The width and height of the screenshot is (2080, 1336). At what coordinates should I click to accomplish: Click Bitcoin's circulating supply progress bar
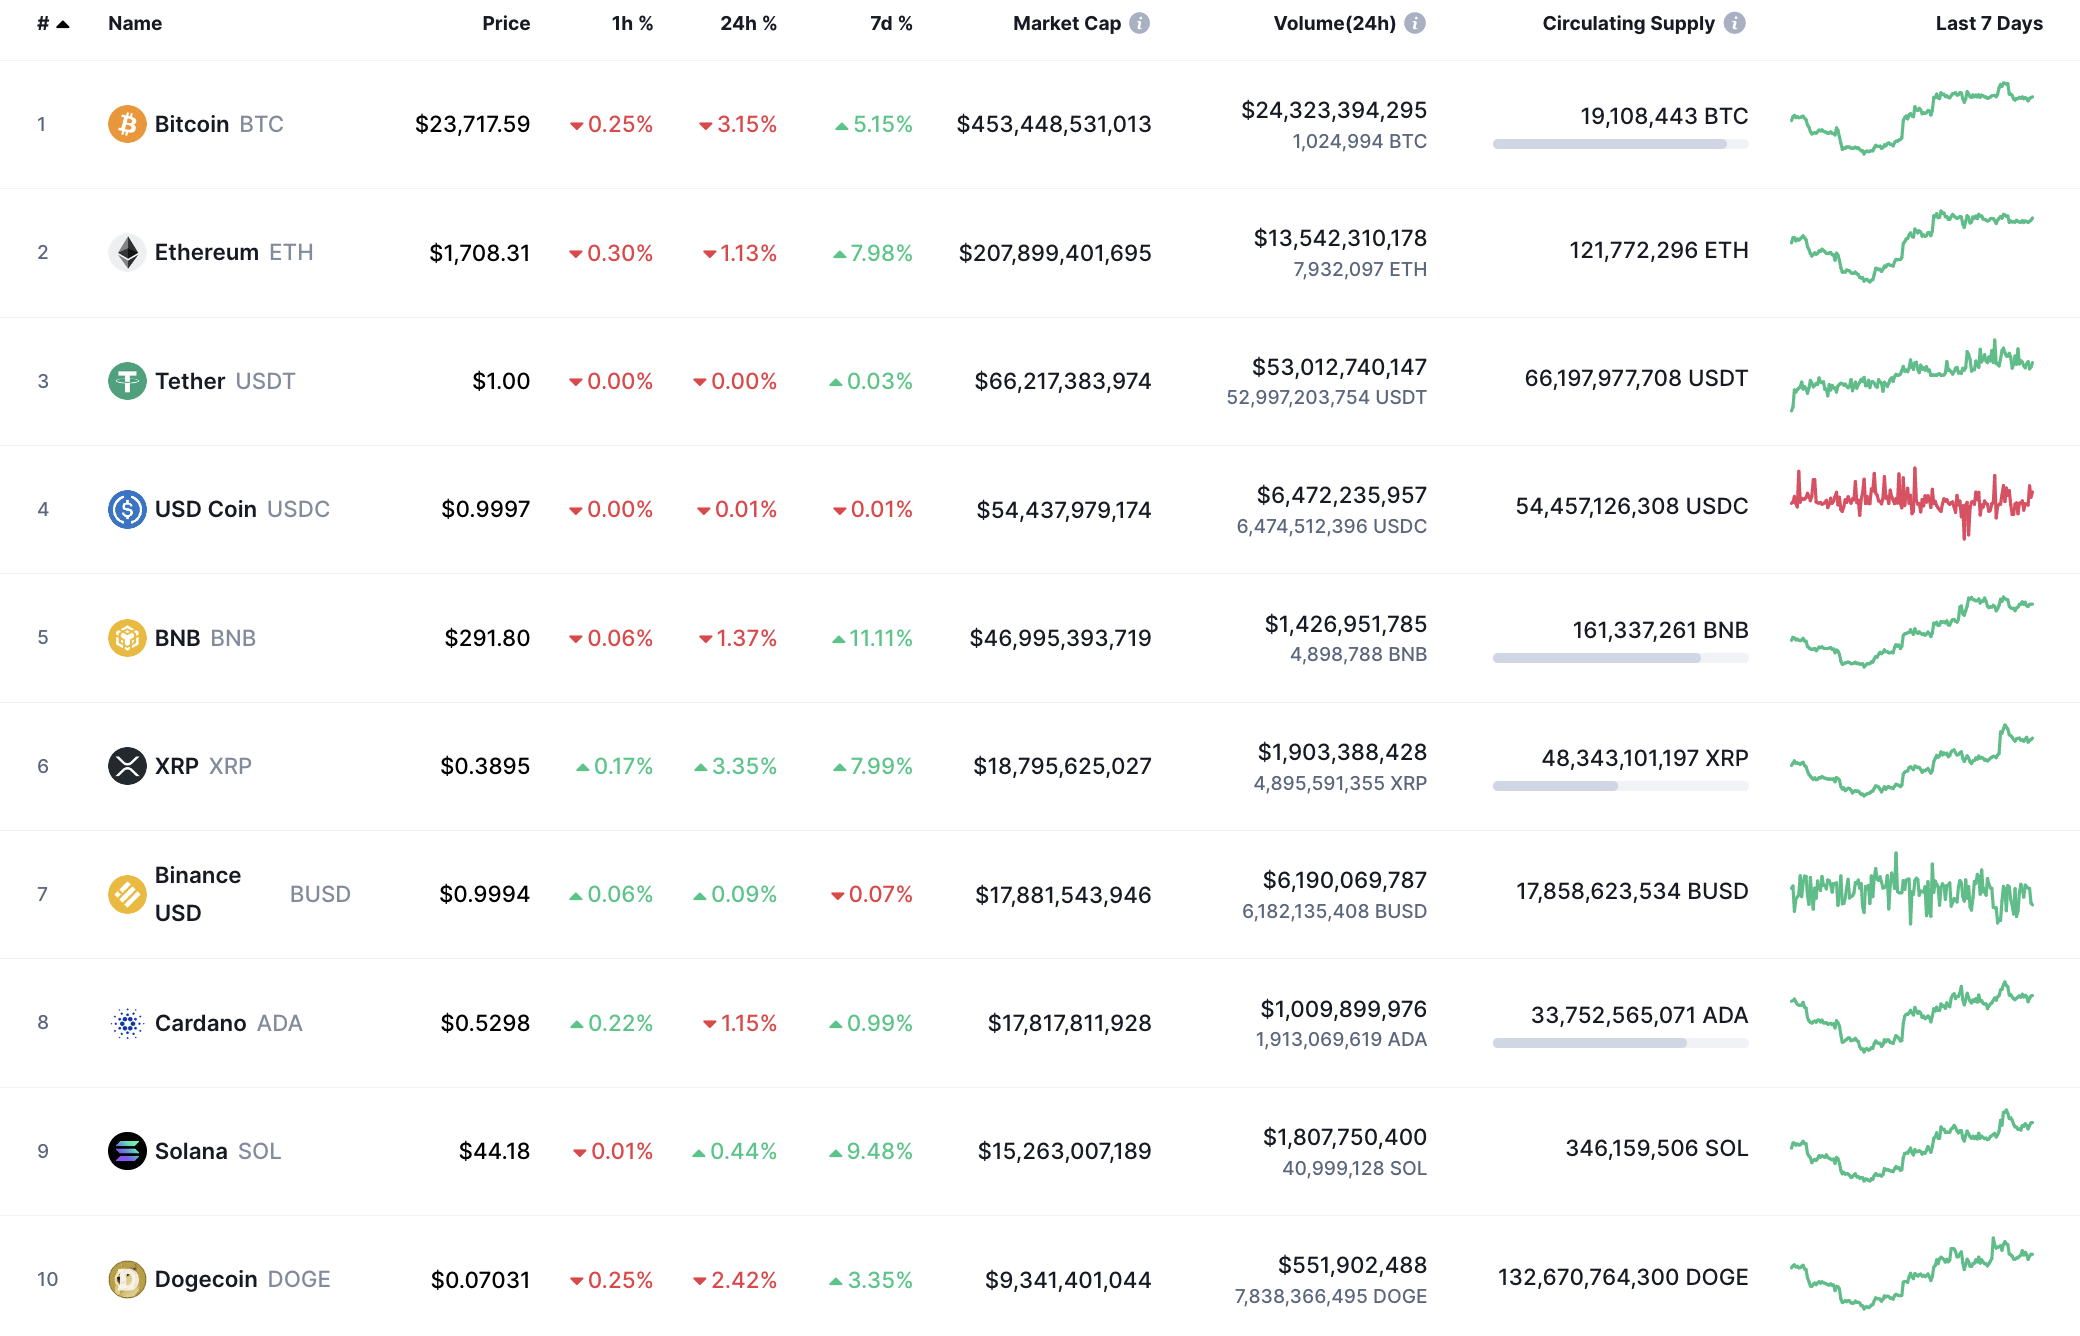(x=1620, y=145)
